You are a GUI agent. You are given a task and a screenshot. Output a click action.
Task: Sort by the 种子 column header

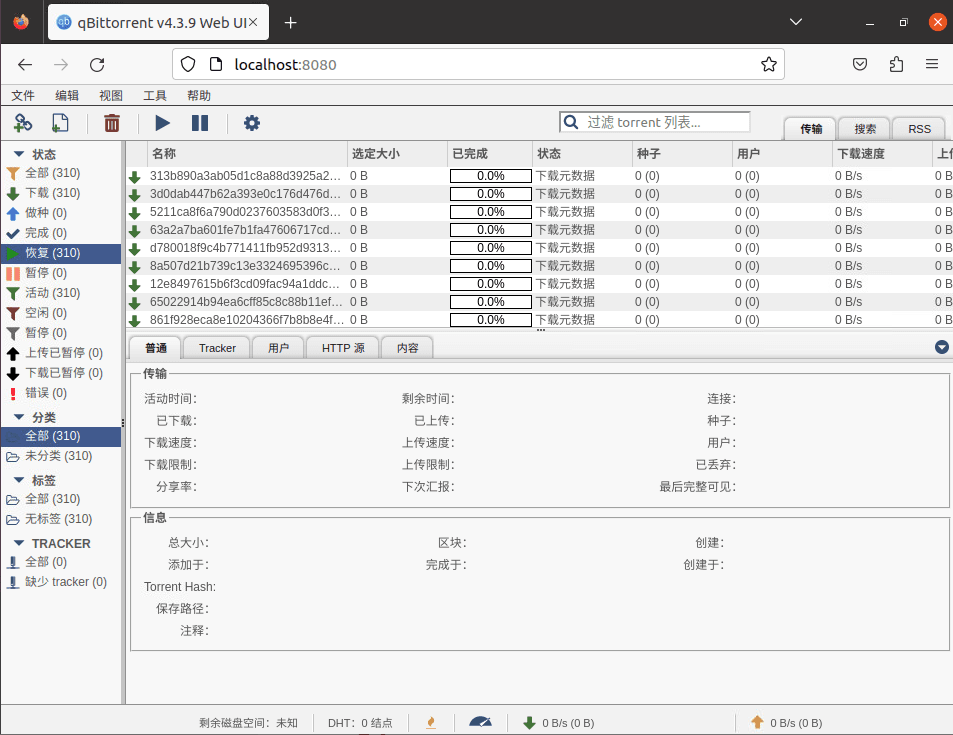coord(683,154)
